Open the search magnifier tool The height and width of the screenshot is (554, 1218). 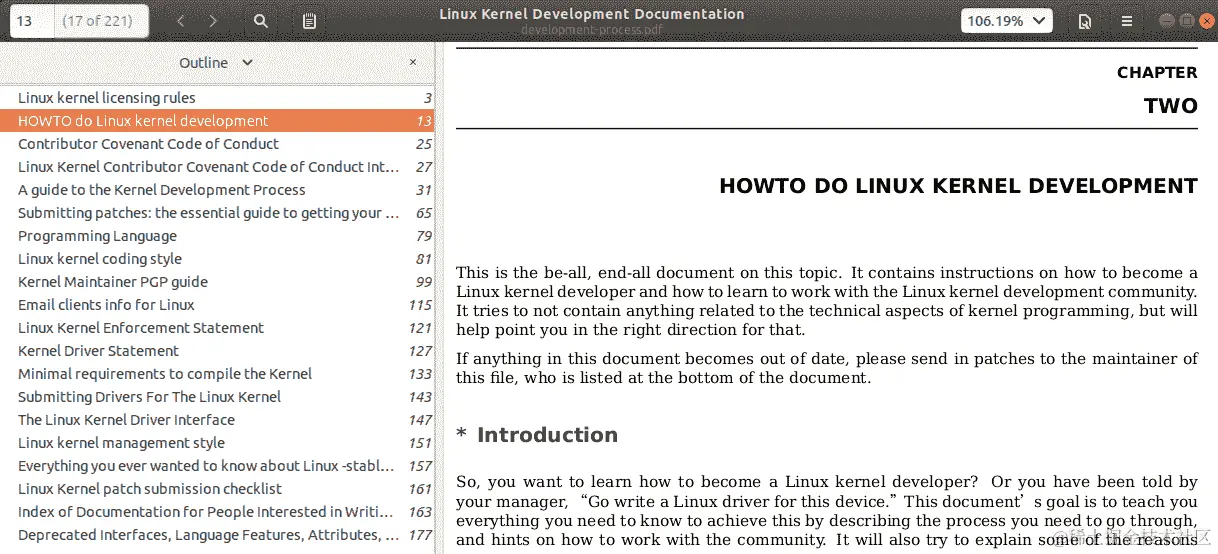(261, 21)
